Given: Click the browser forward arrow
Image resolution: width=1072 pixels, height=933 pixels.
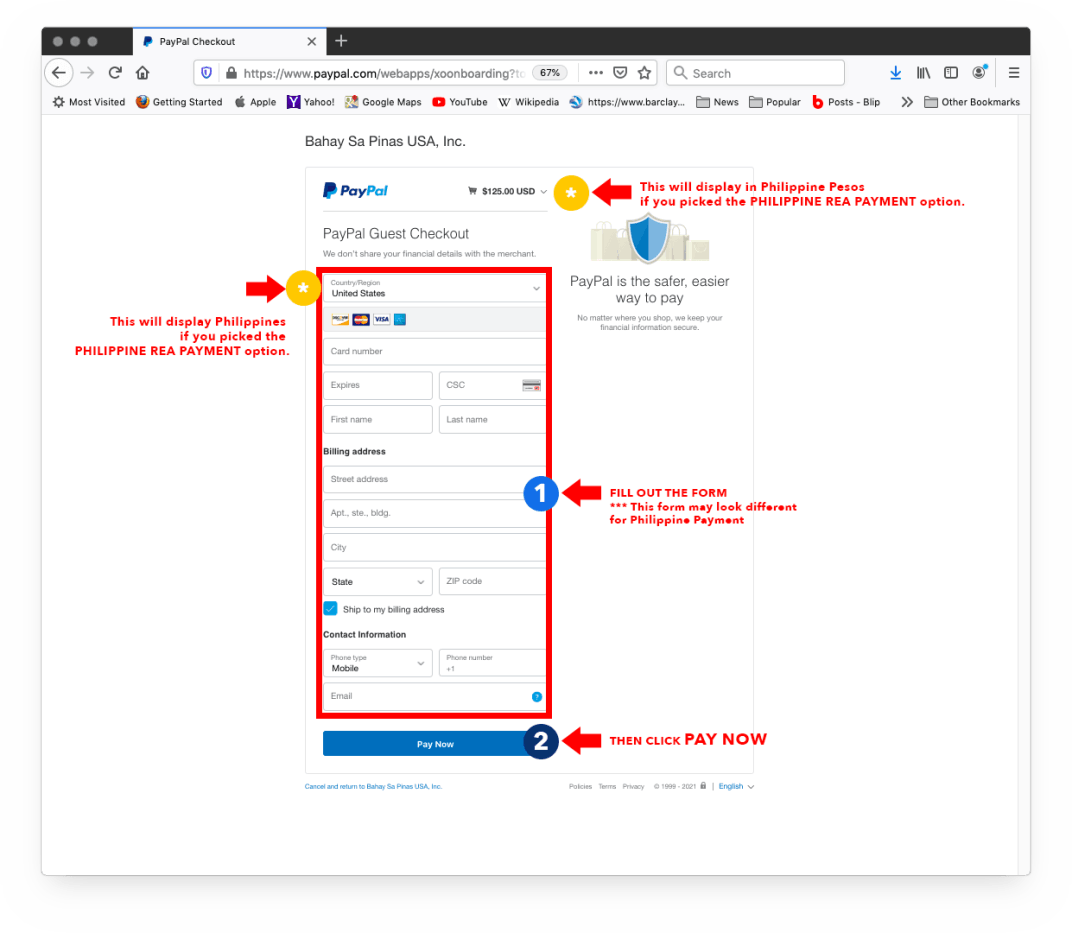Looking at the screenshot, I should [88, 72].
